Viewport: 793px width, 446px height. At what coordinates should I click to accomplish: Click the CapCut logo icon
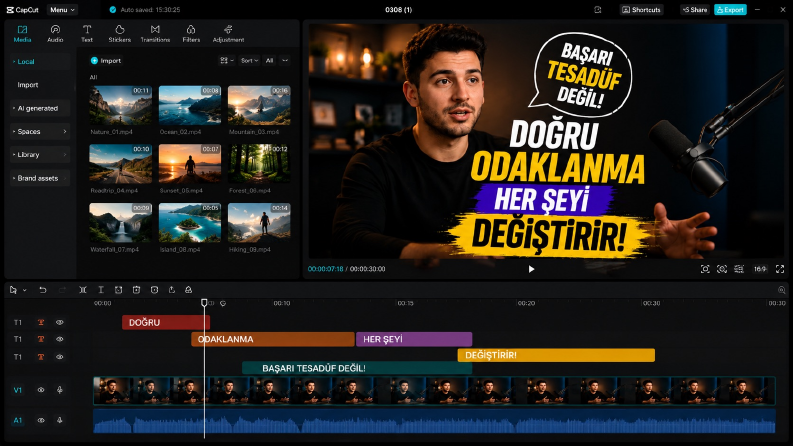(10, 10)
